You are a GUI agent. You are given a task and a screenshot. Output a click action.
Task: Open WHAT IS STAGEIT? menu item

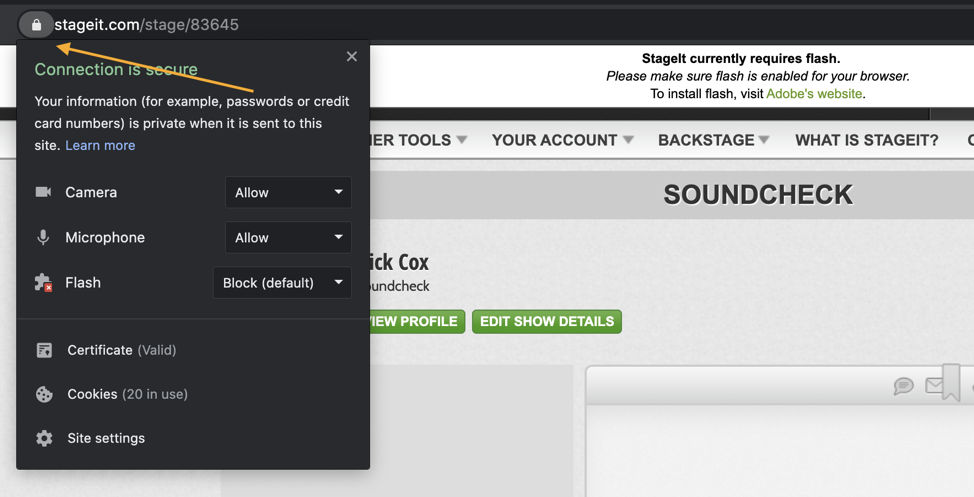pos(867,140)
